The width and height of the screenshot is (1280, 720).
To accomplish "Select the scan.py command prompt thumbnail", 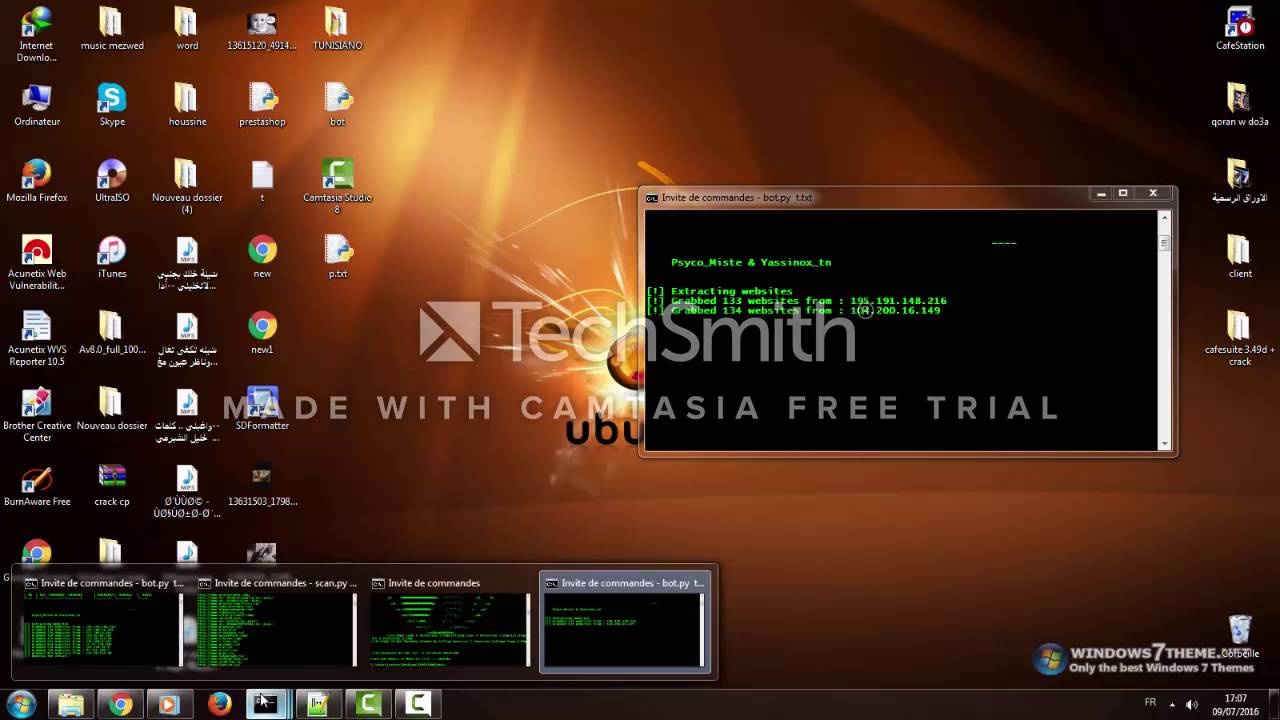I will pos(276,621).
